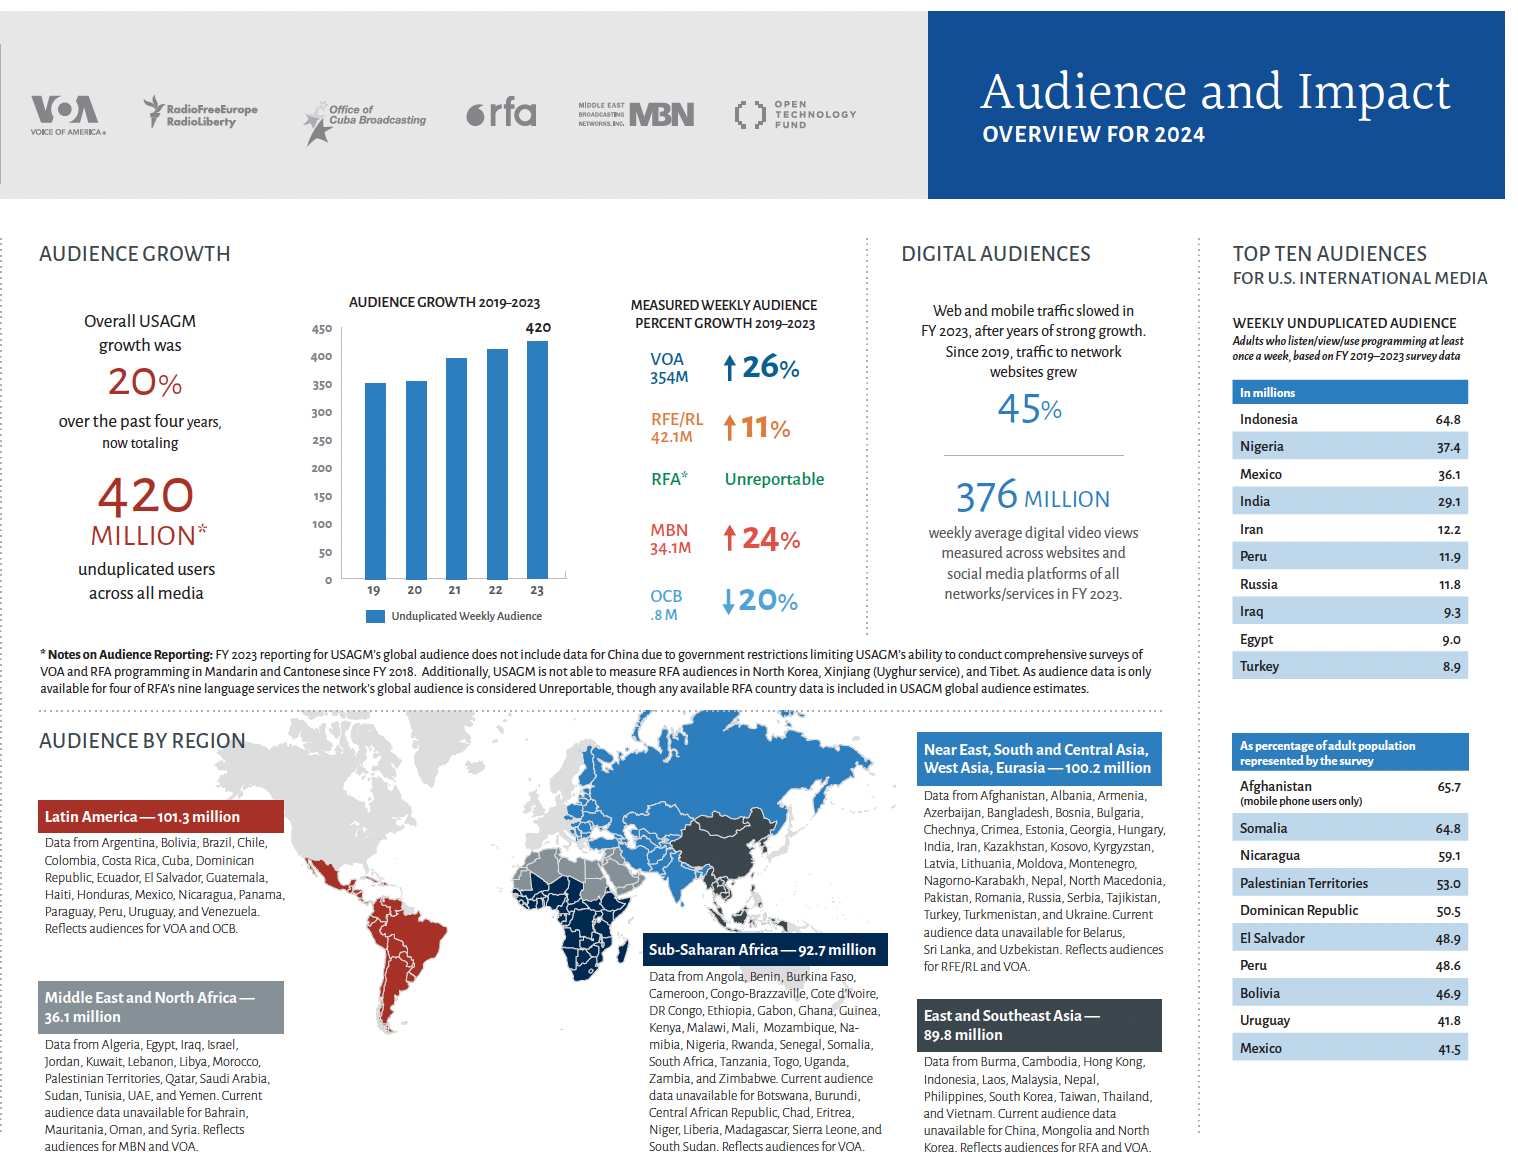Screen dimensions: 1518x1174
Task: Click the 'In millions' table header
Action: 1350,392
